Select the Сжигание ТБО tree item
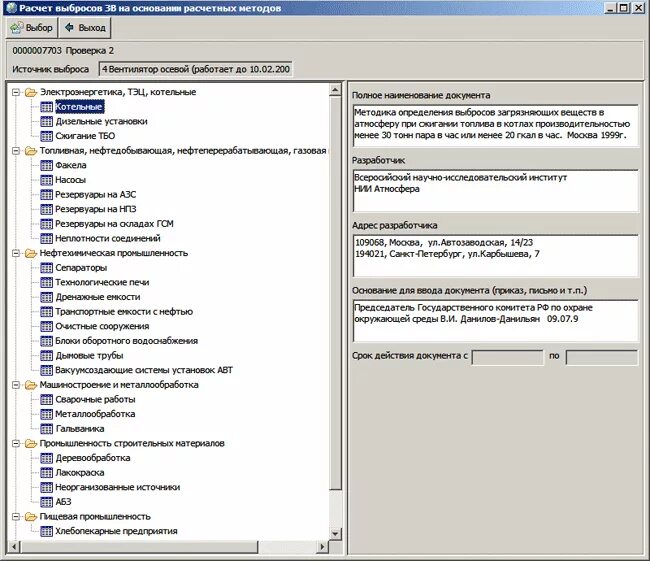The height and width of the screenshot is (561, 650). (x=85, y=136)
